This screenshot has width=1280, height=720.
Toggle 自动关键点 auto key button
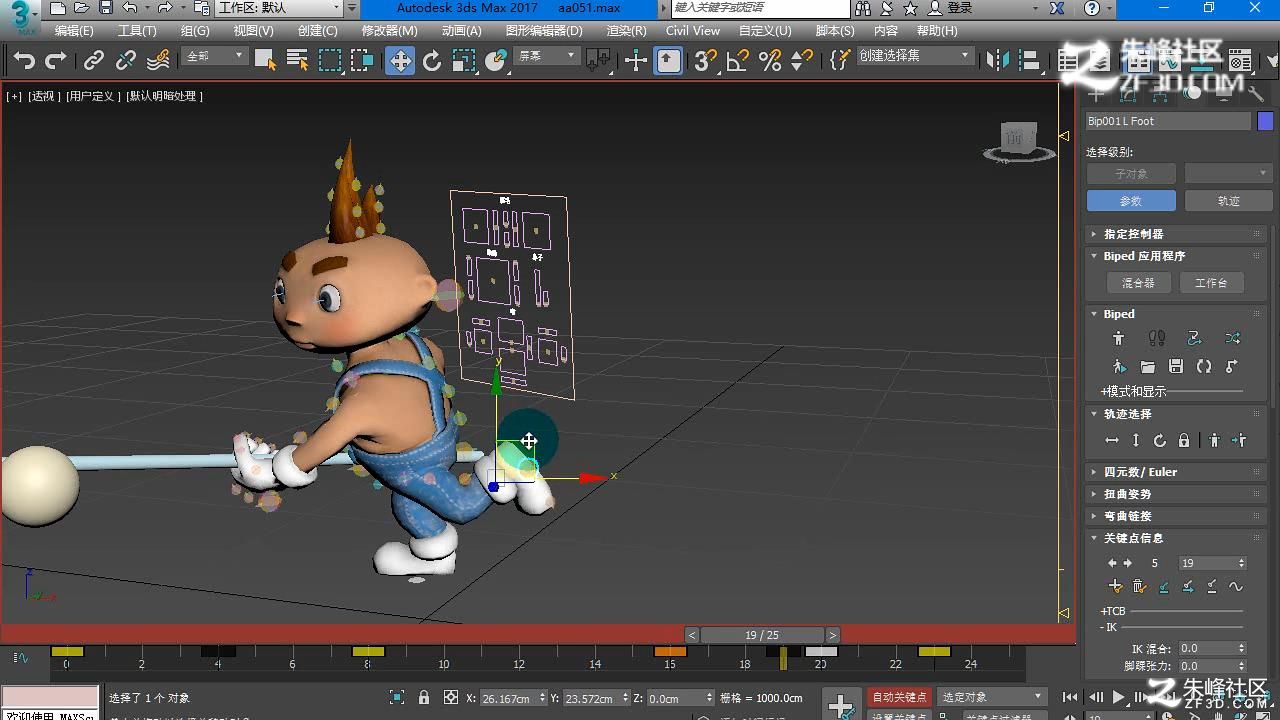(x=900, y=697)
